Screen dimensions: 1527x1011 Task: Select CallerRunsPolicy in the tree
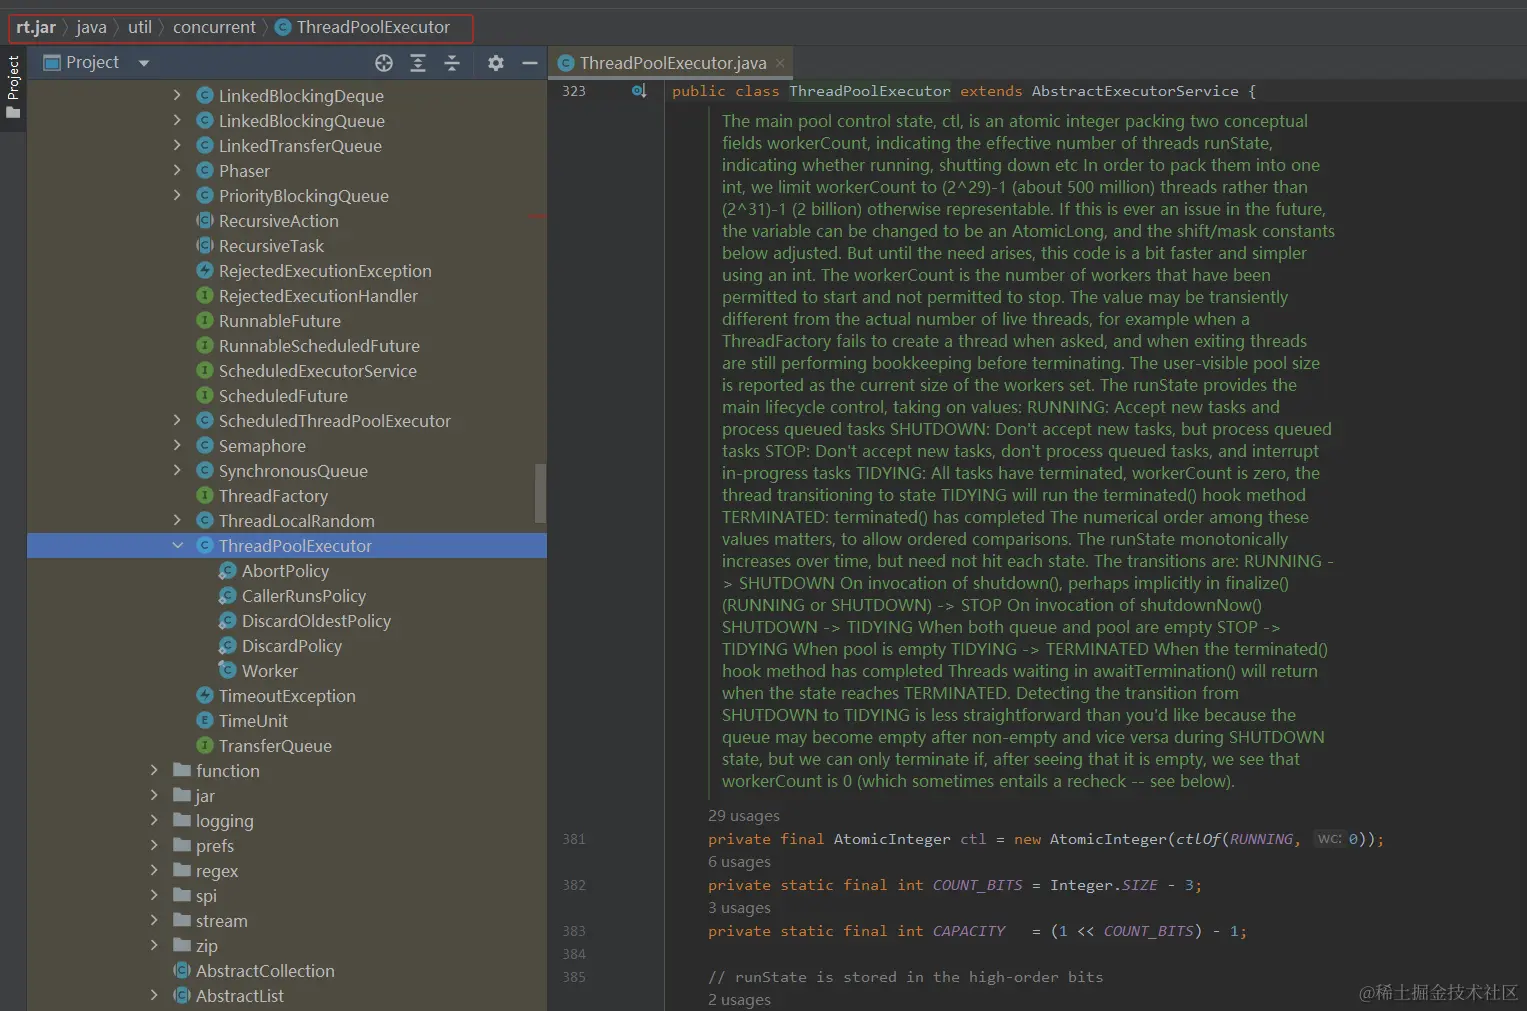click(x=304, y=596)
